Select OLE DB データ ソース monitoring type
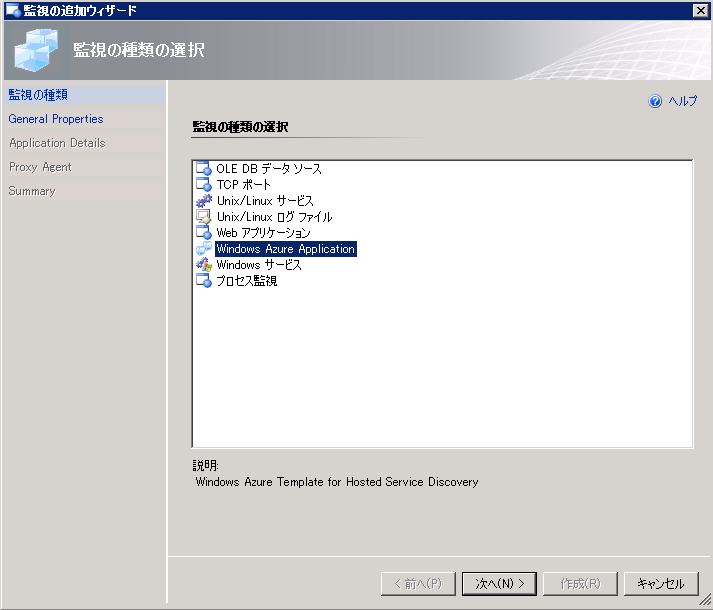The width and height of the screenshot is (713, 610). (269, 169)
